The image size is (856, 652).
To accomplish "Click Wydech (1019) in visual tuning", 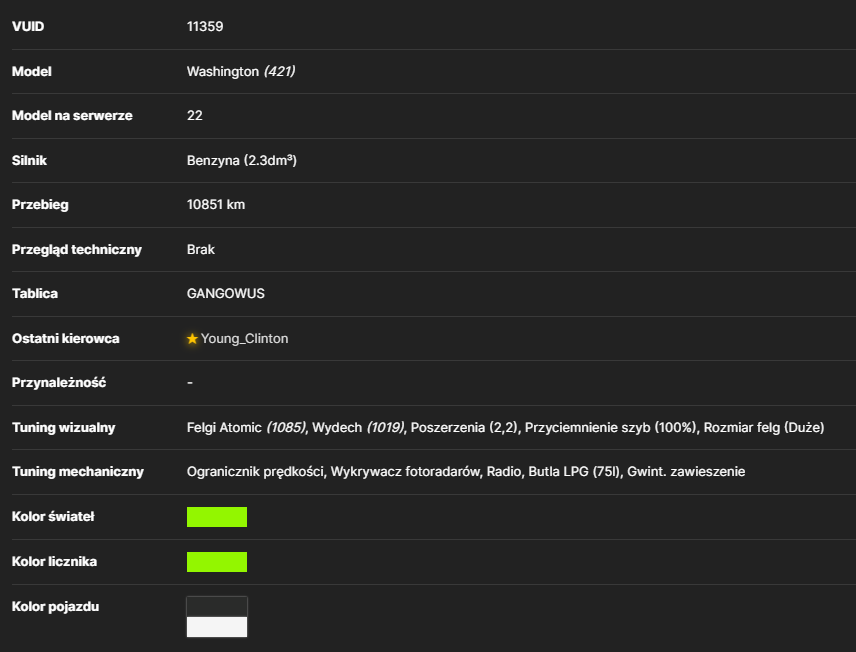I will click(x=358, y=428).
